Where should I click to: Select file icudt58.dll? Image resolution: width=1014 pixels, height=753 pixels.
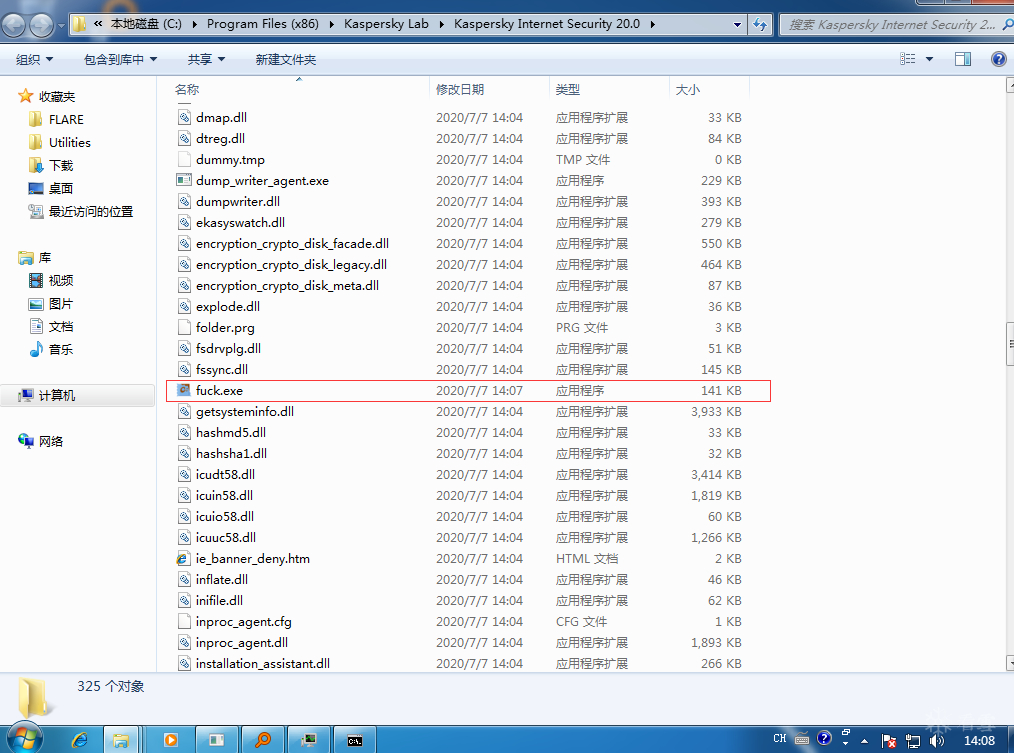pyautogui.click(x=225, y=474)
